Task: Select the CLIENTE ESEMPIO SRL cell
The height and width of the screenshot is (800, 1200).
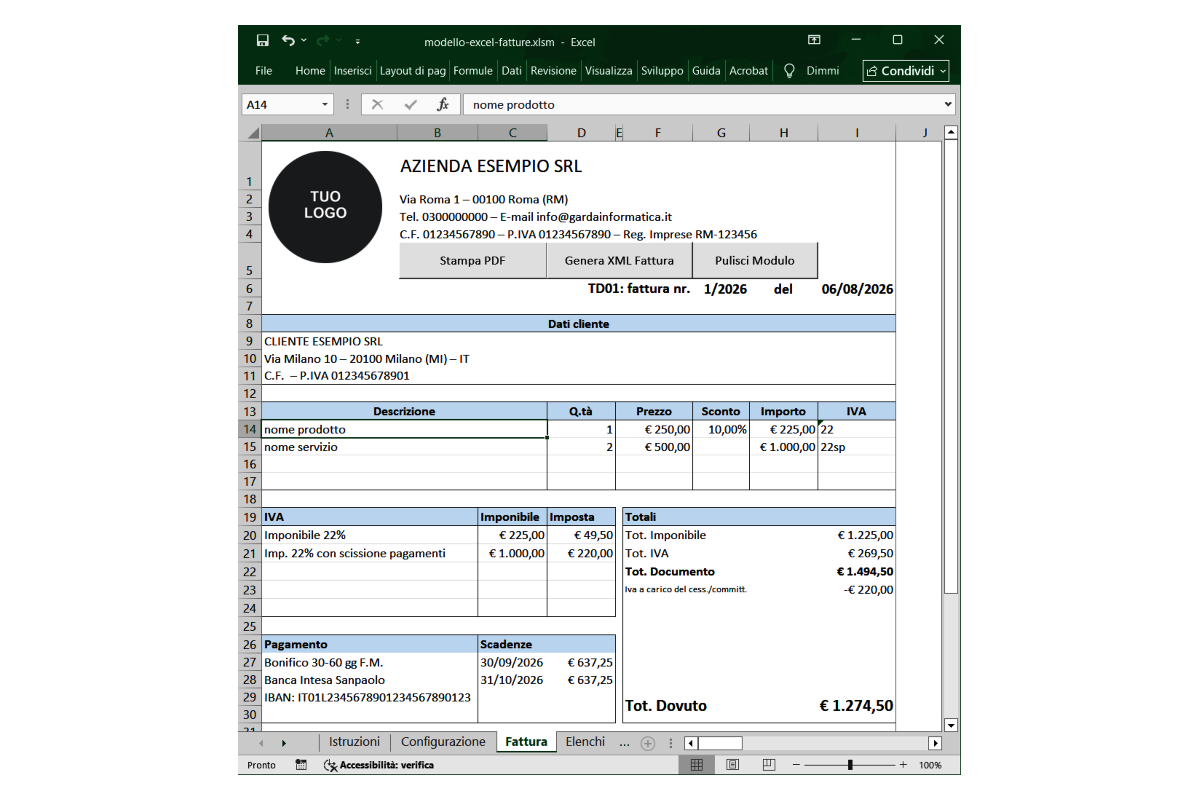Action: pos(578,341)
